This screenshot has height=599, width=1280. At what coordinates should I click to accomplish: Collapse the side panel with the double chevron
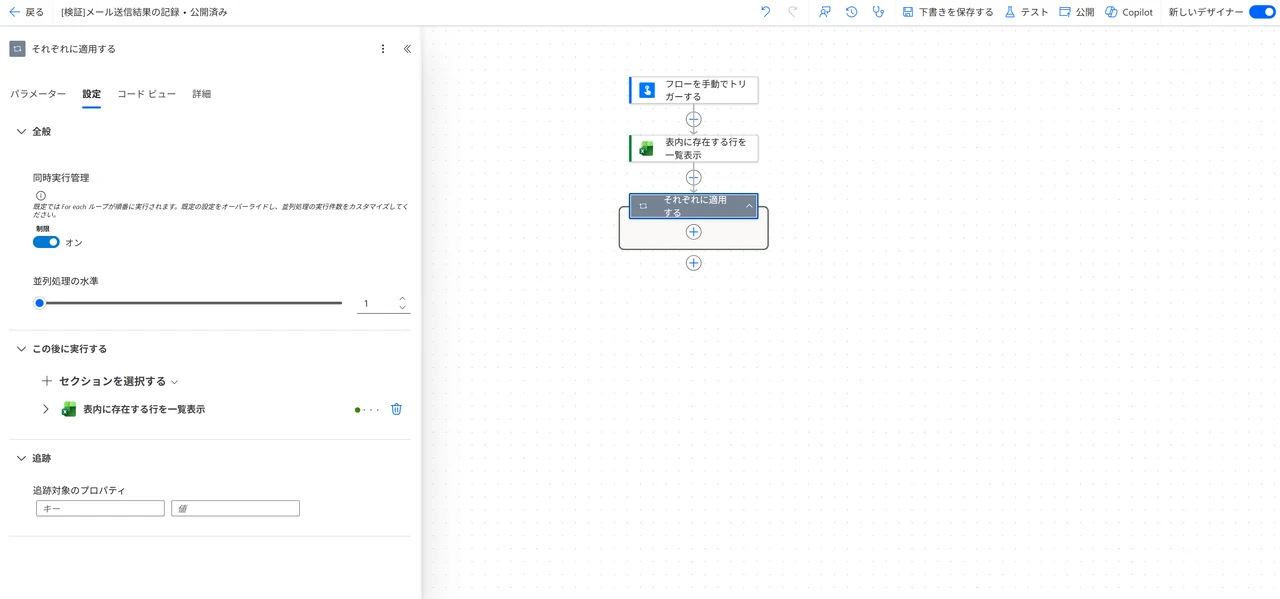click(x=407, y=49)
